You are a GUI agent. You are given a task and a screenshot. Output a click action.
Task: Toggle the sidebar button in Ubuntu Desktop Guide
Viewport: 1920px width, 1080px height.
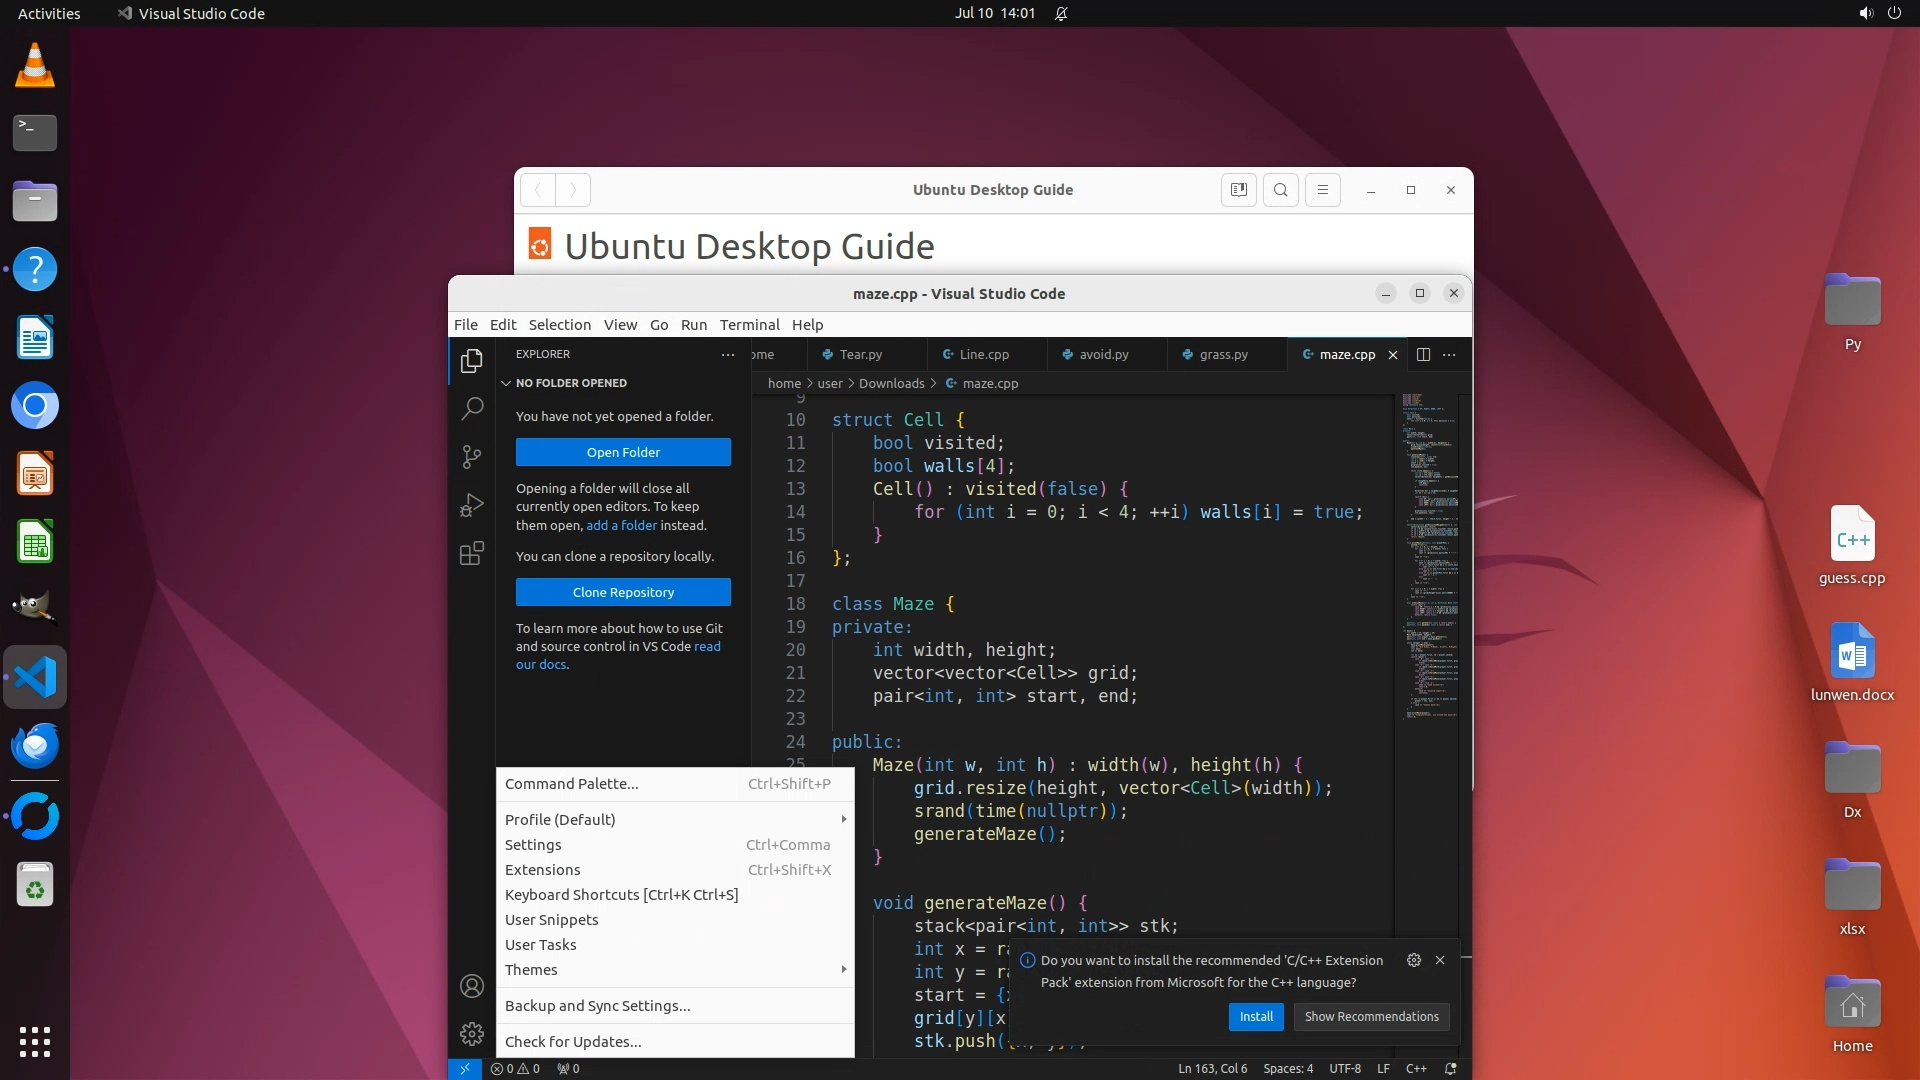coord(1238,190)
